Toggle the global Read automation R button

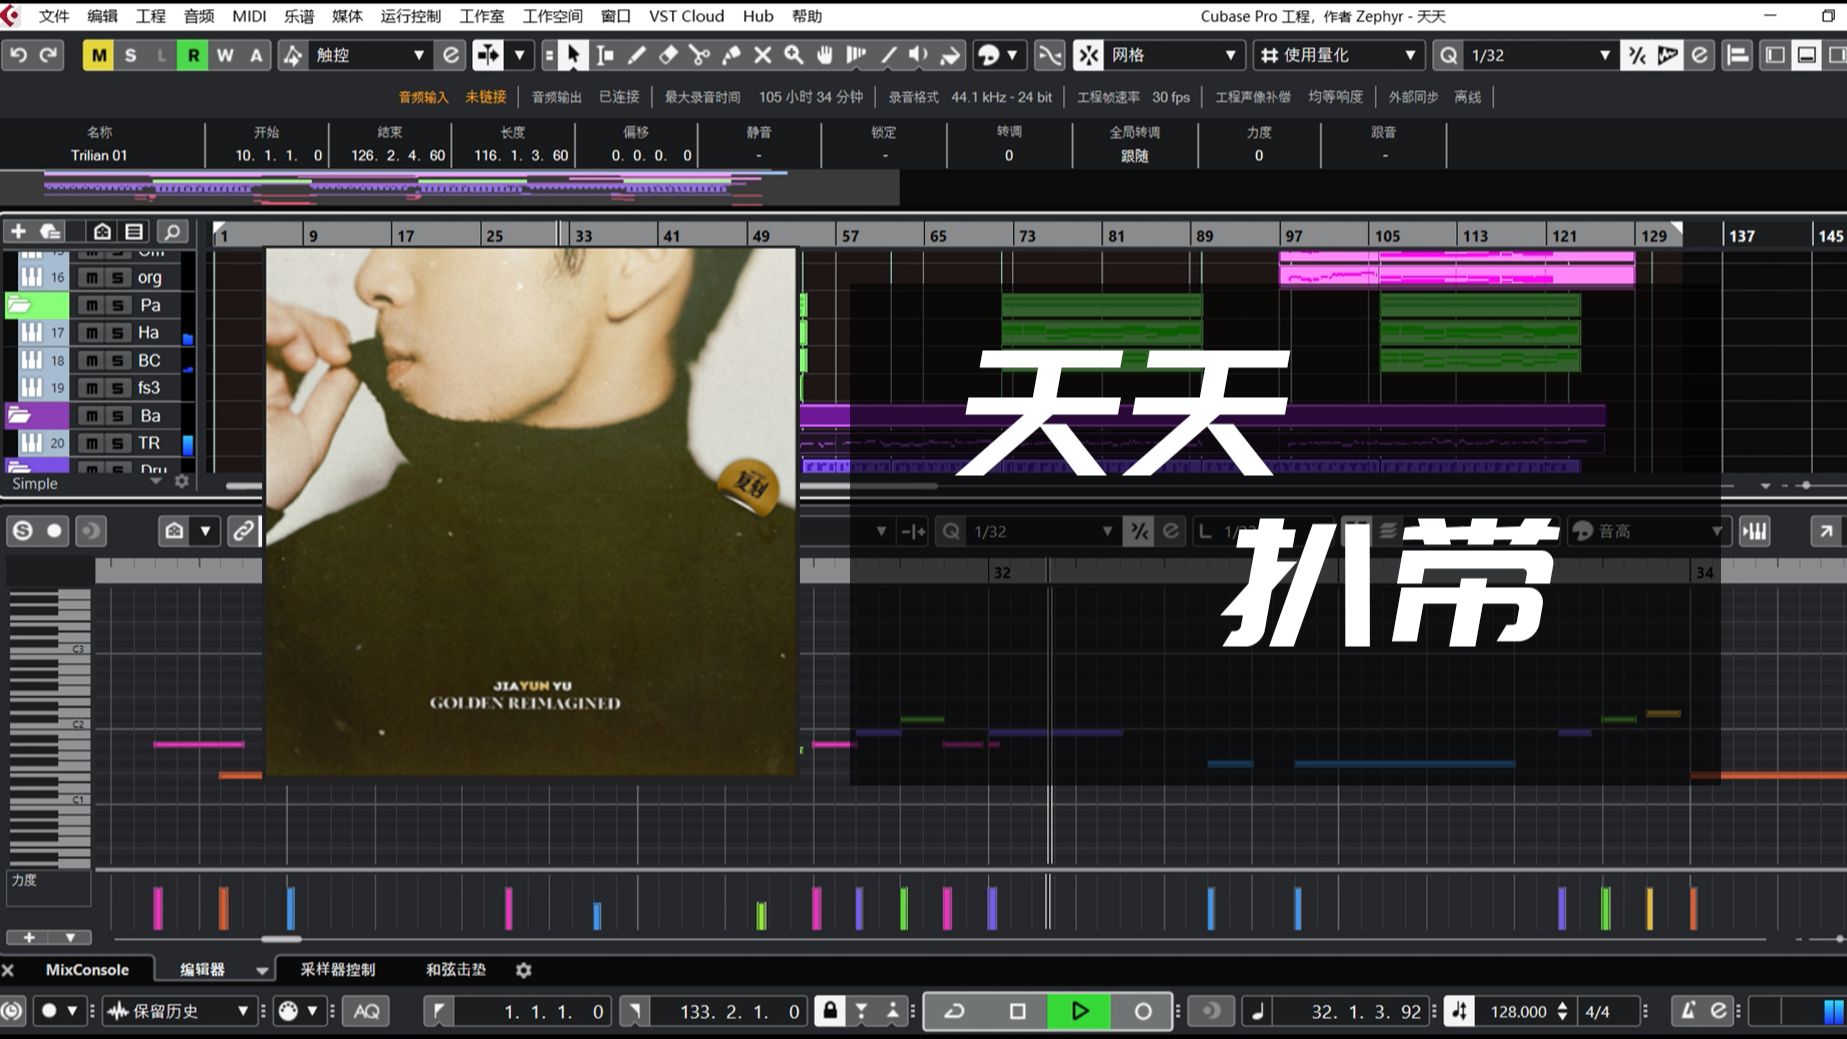193,55
